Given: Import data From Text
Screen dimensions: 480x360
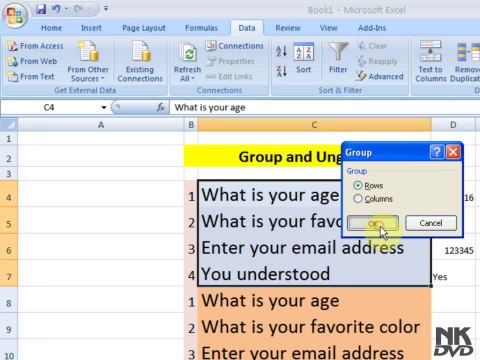Looking at the screenshot, I should [x=31, y=77].
